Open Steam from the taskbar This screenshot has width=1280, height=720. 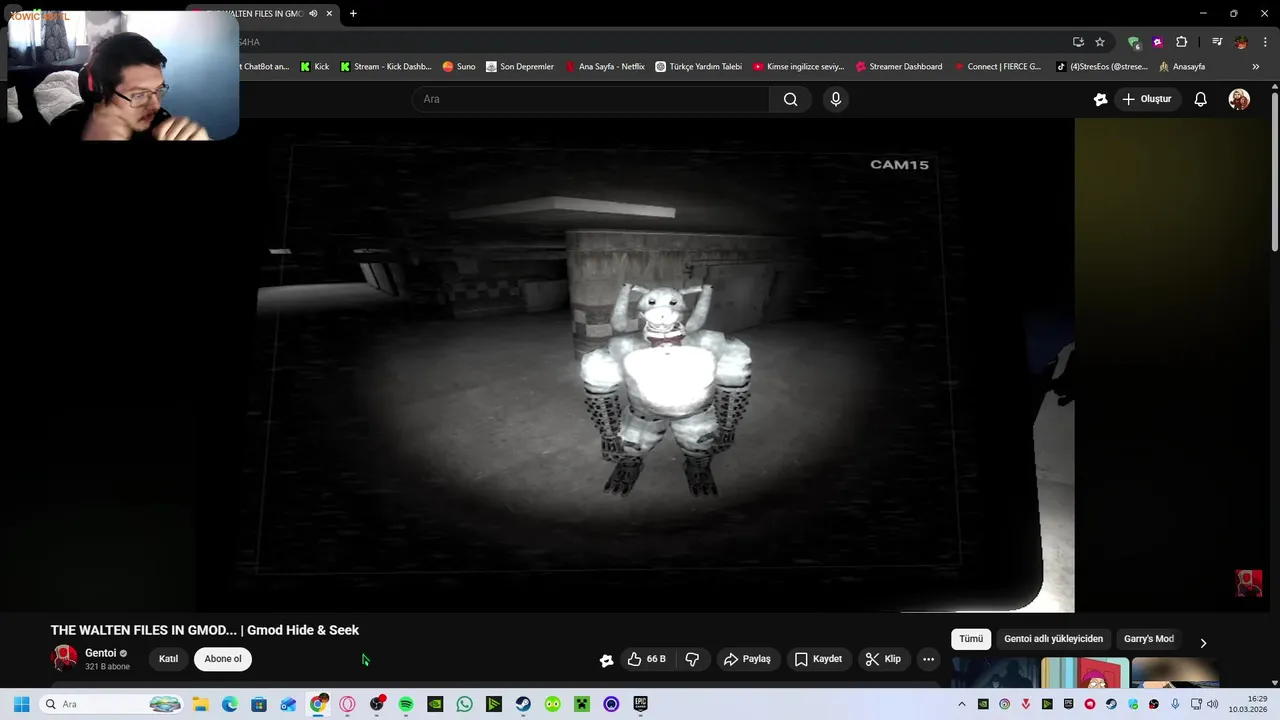523,704
